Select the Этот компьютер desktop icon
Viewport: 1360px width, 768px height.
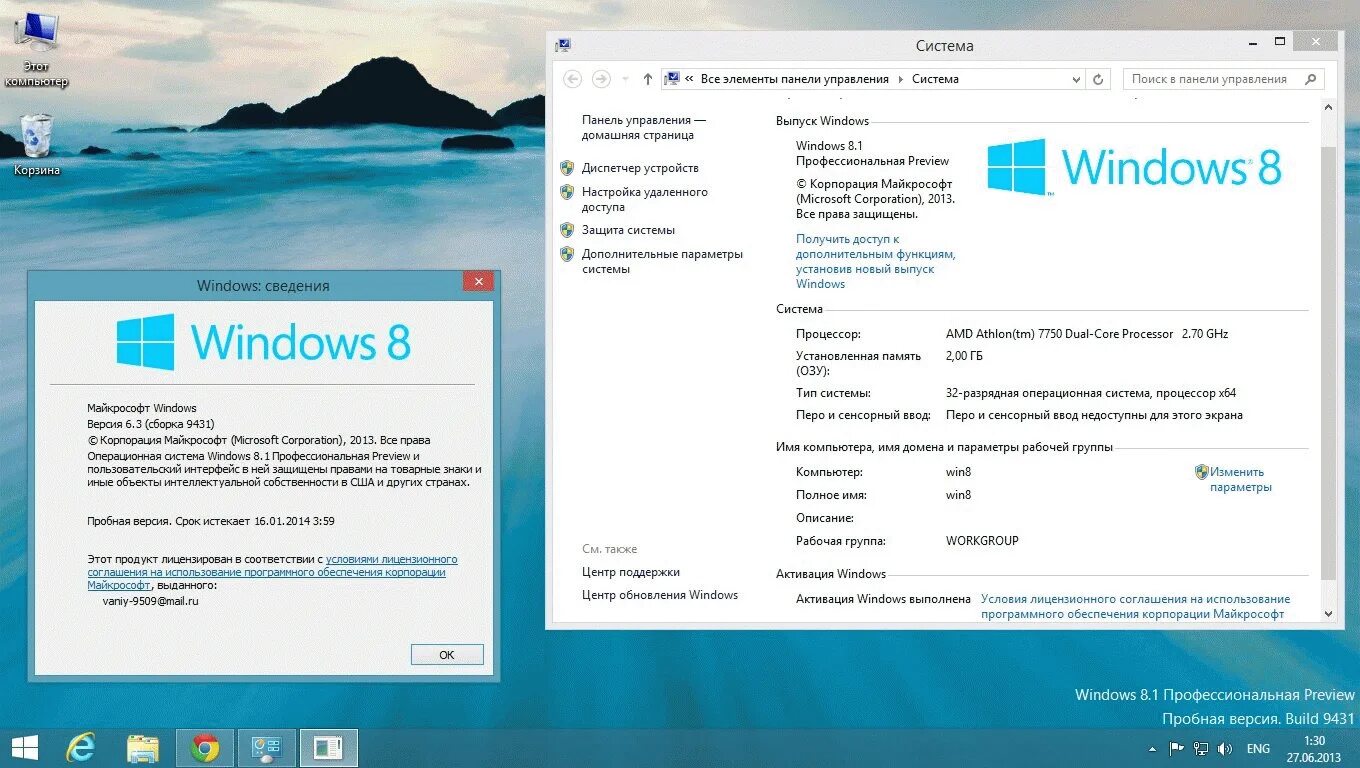pos(36,48)
